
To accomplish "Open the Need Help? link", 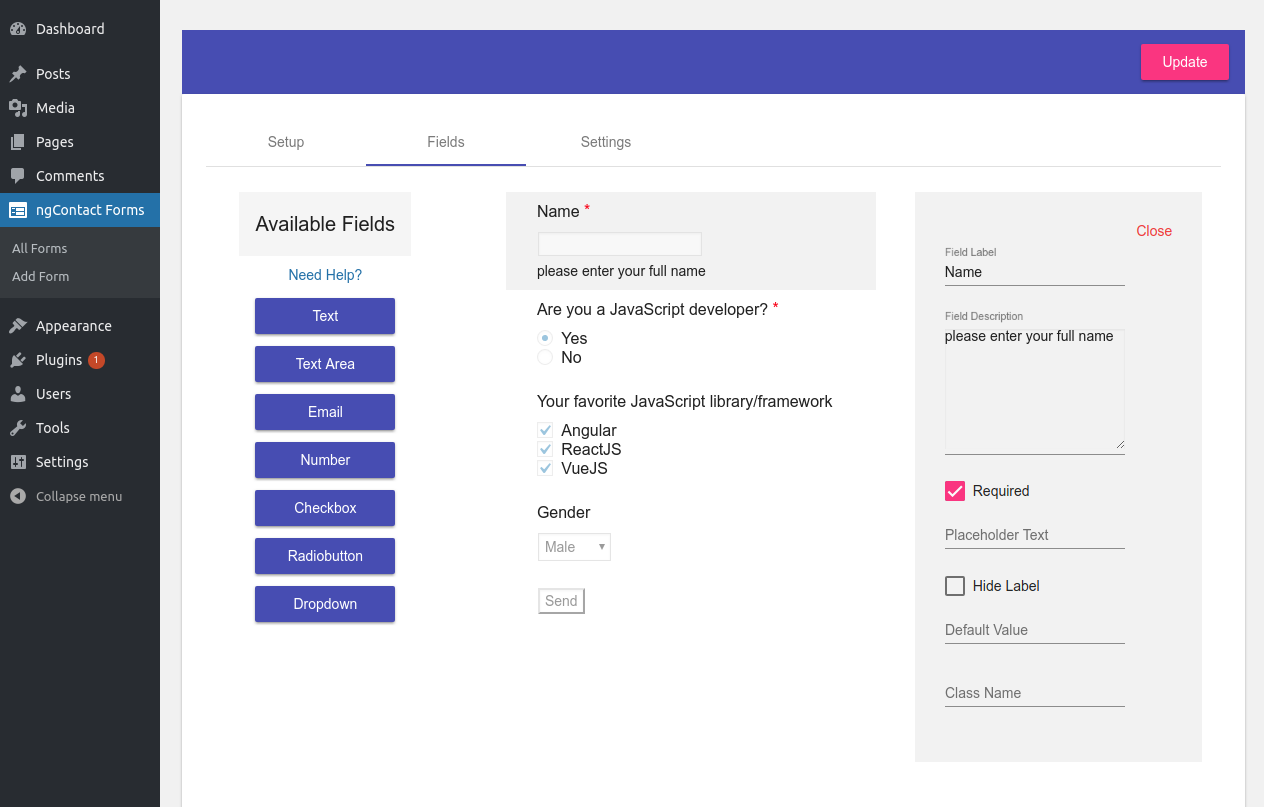I will pos(325,275).
